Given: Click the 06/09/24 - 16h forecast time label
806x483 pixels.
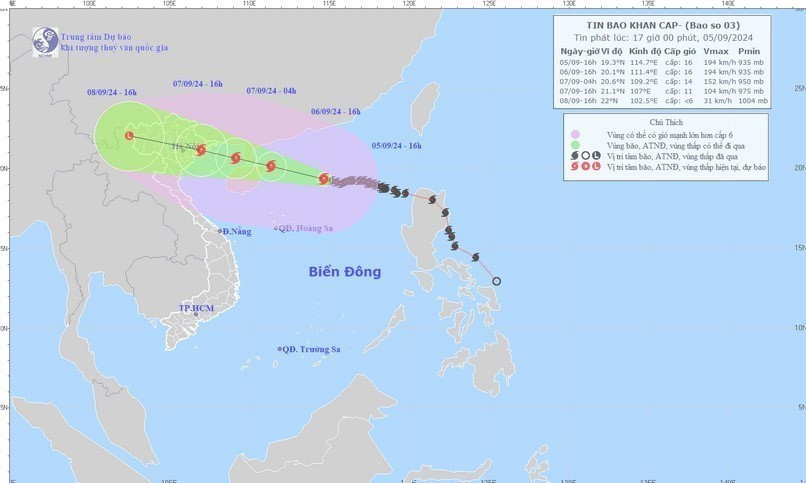Looking at the screenshot, I should pos(336,112).
